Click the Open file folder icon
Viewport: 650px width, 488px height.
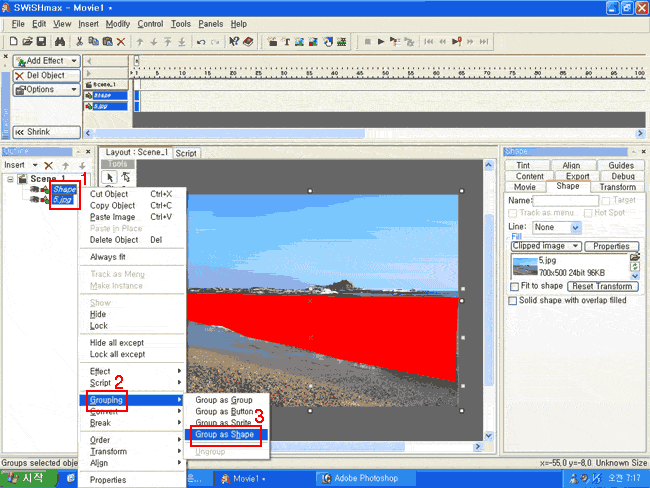click(x=27, y=41)
